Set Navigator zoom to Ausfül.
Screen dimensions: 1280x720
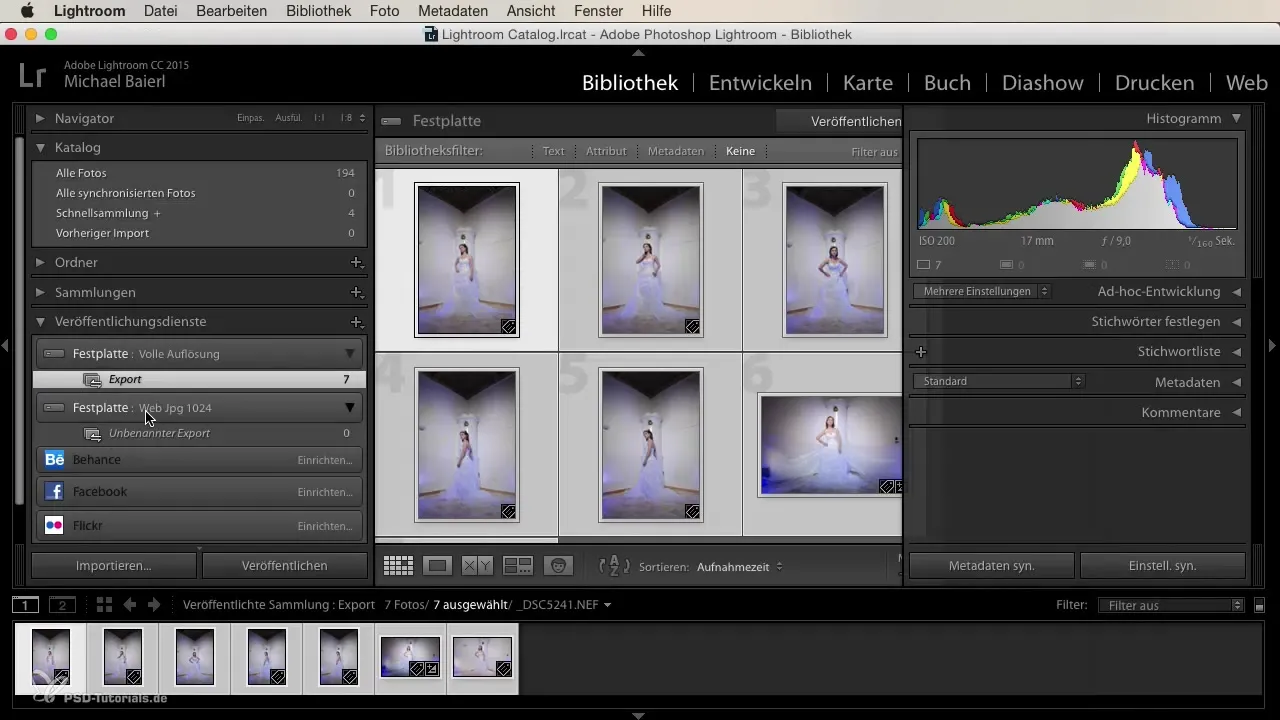coord(289,118)
